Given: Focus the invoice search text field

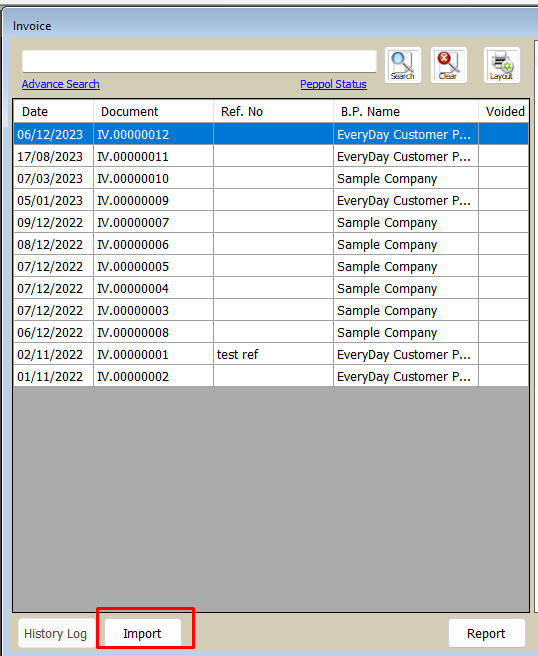Looking at the screenshot, I should point(199,62).
